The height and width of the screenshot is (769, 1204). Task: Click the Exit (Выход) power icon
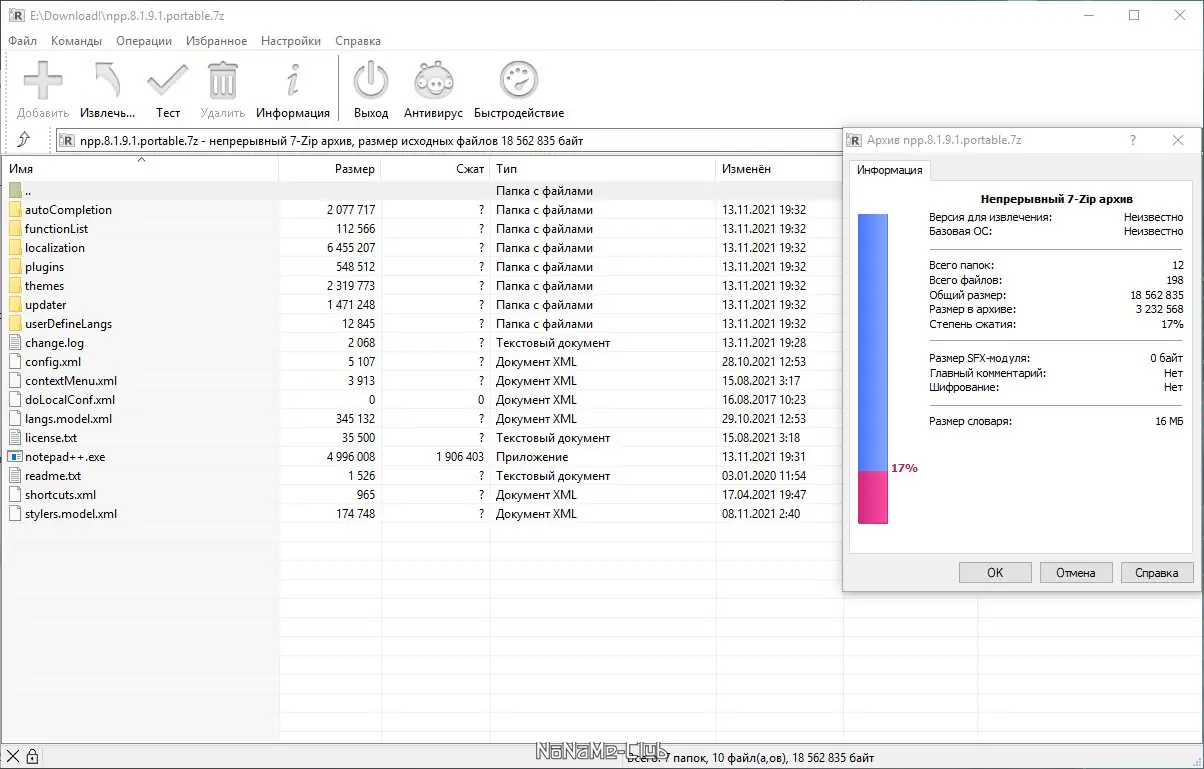click(371, 80)
